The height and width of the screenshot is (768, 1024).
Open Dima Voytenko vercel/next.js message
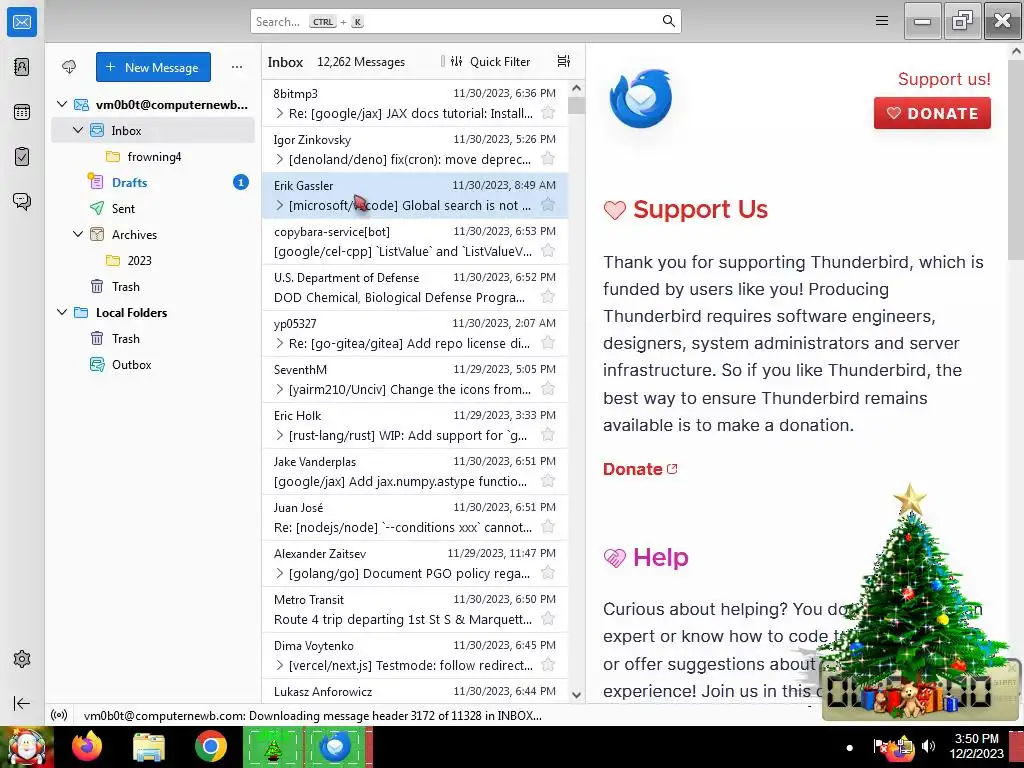click(415, 655)
